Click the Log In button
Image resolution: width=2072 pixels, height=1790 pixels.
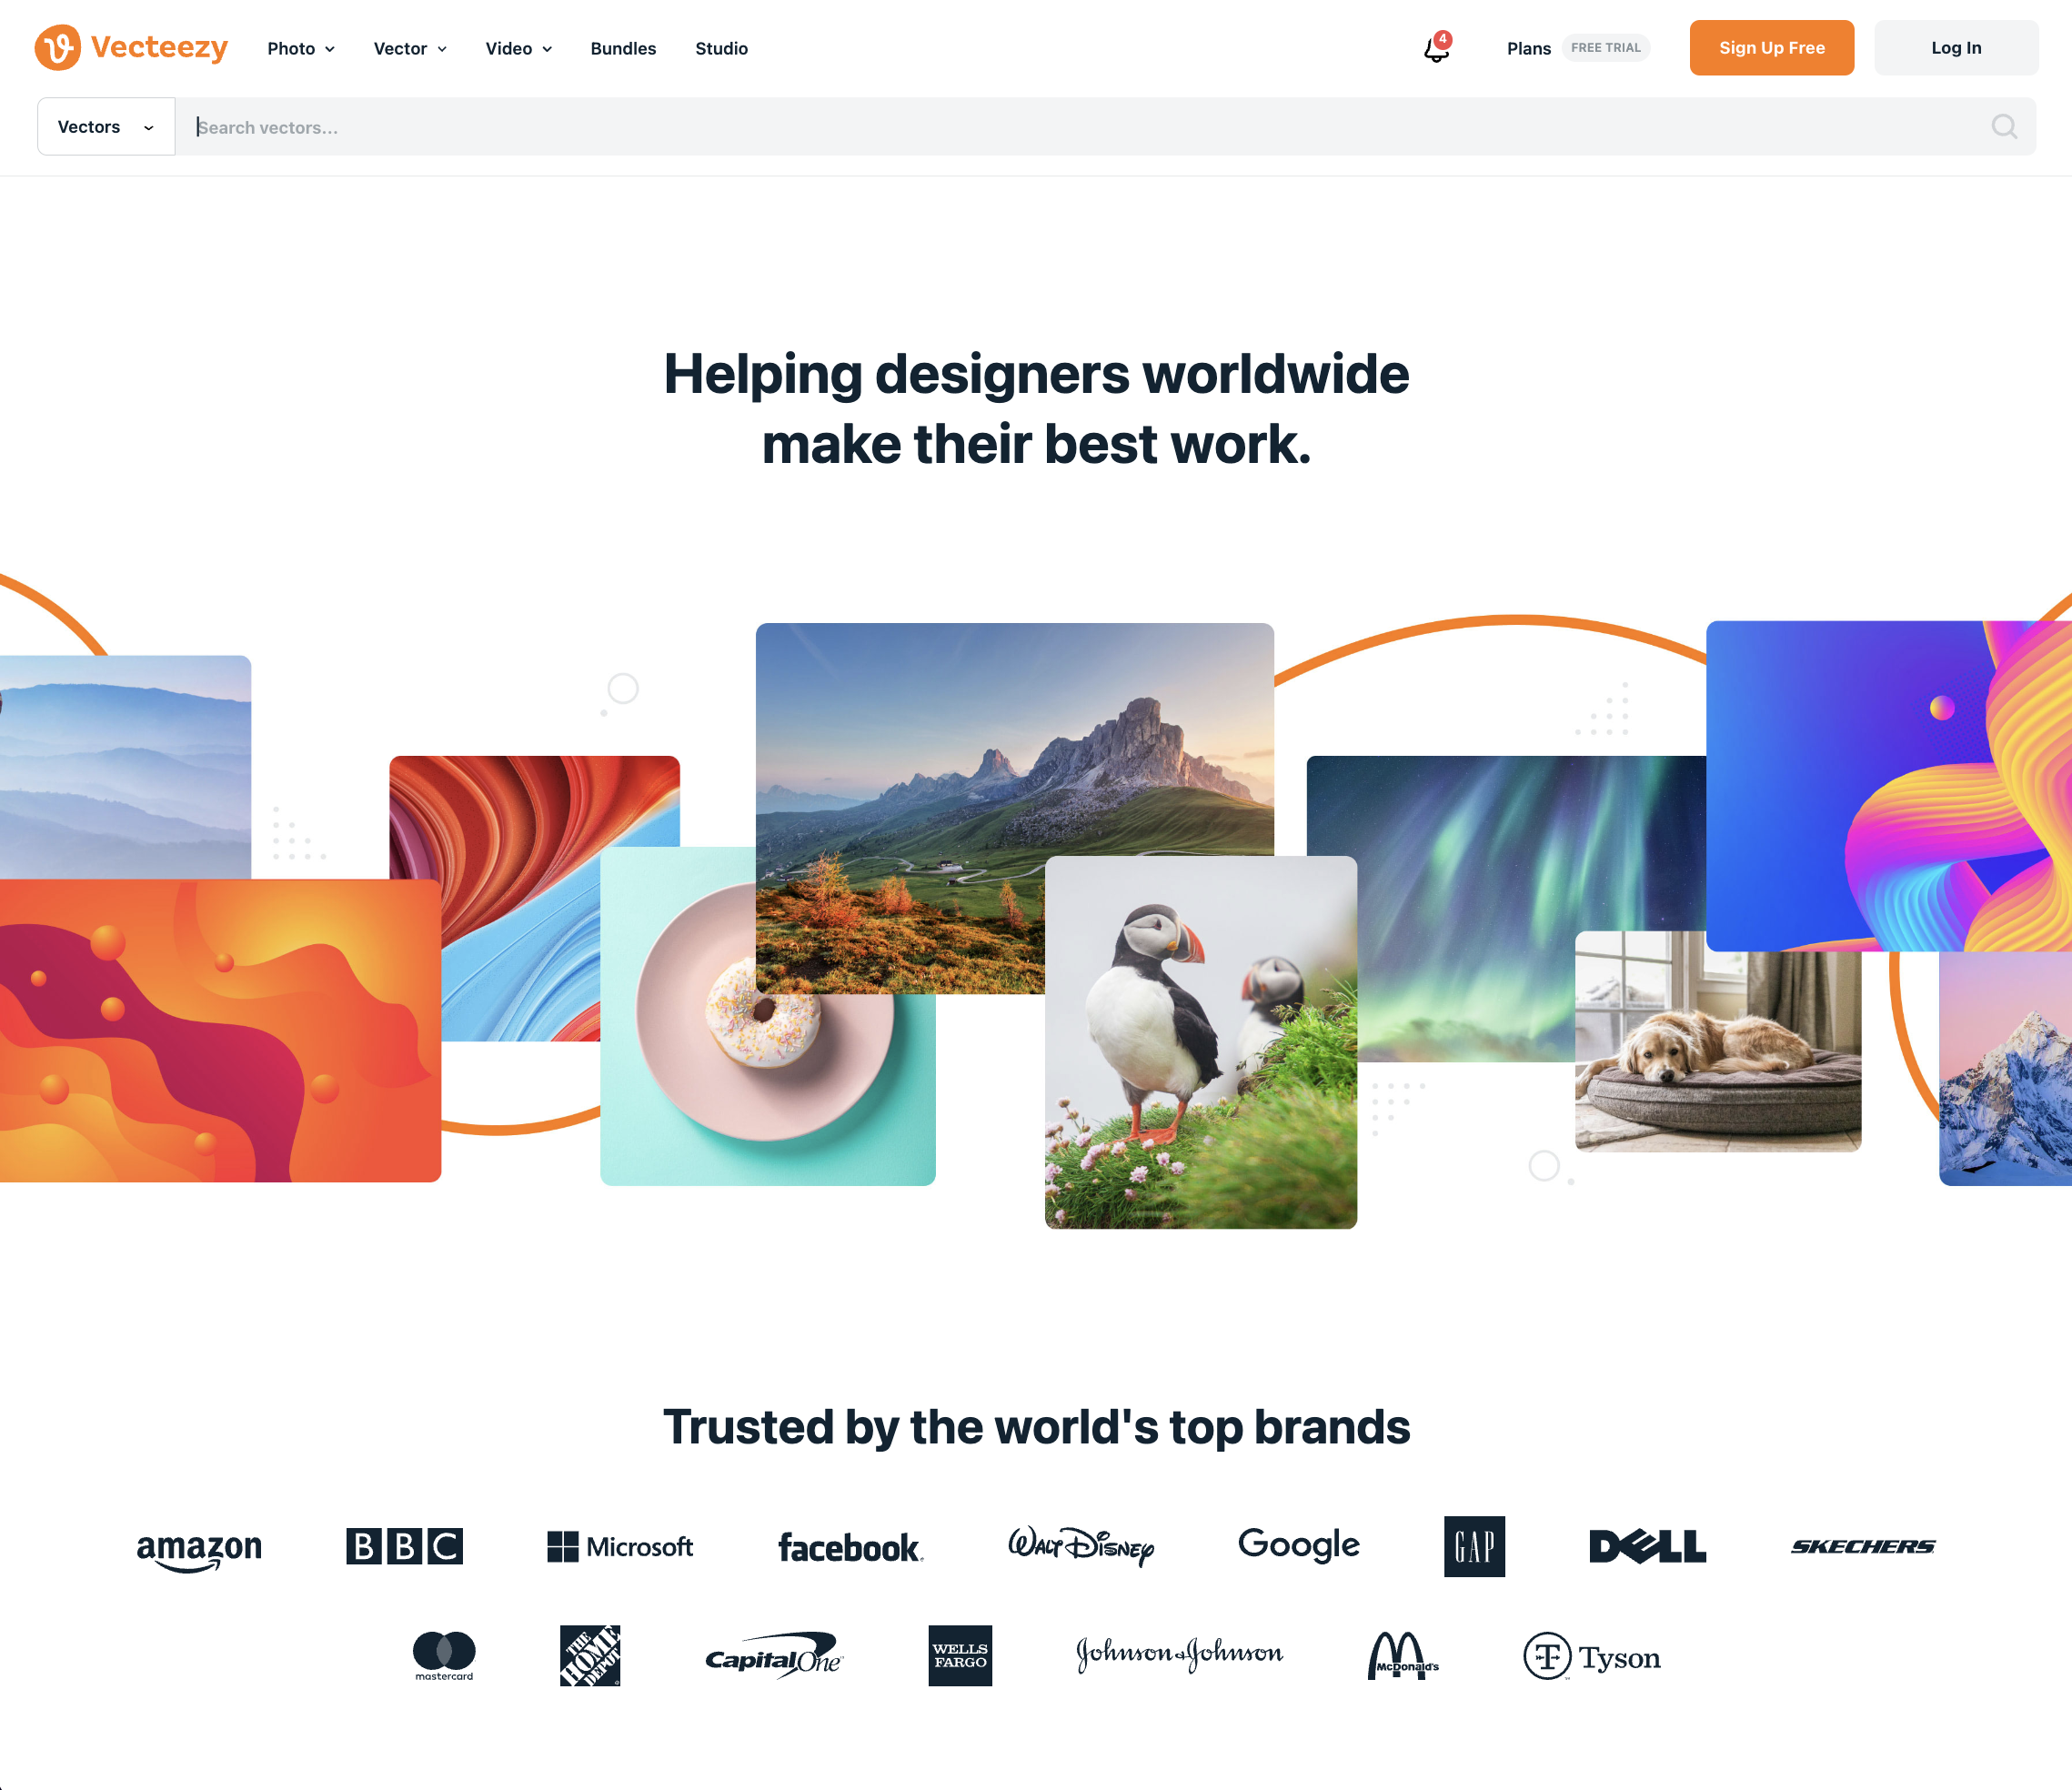(x=1955, y=48)
